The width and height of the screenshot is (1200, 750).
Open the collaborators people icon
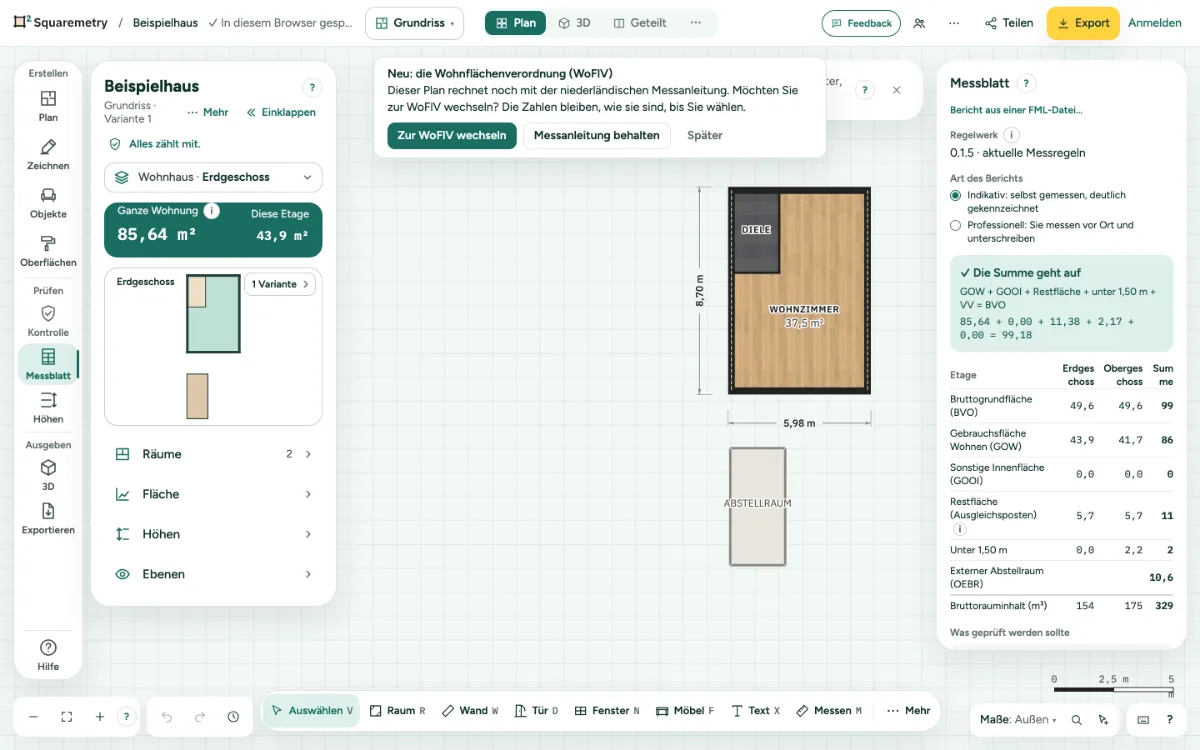point(919,23)
